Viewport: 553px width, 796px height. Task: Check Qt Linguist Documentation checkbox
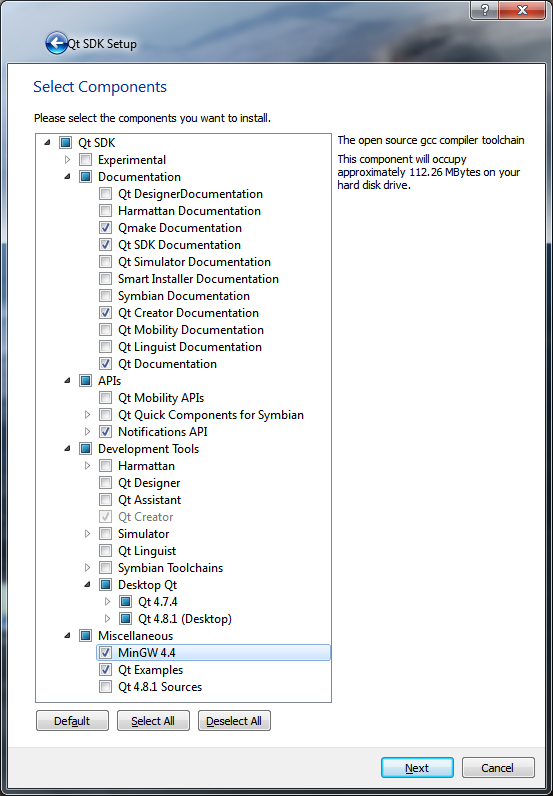point(105,347)
